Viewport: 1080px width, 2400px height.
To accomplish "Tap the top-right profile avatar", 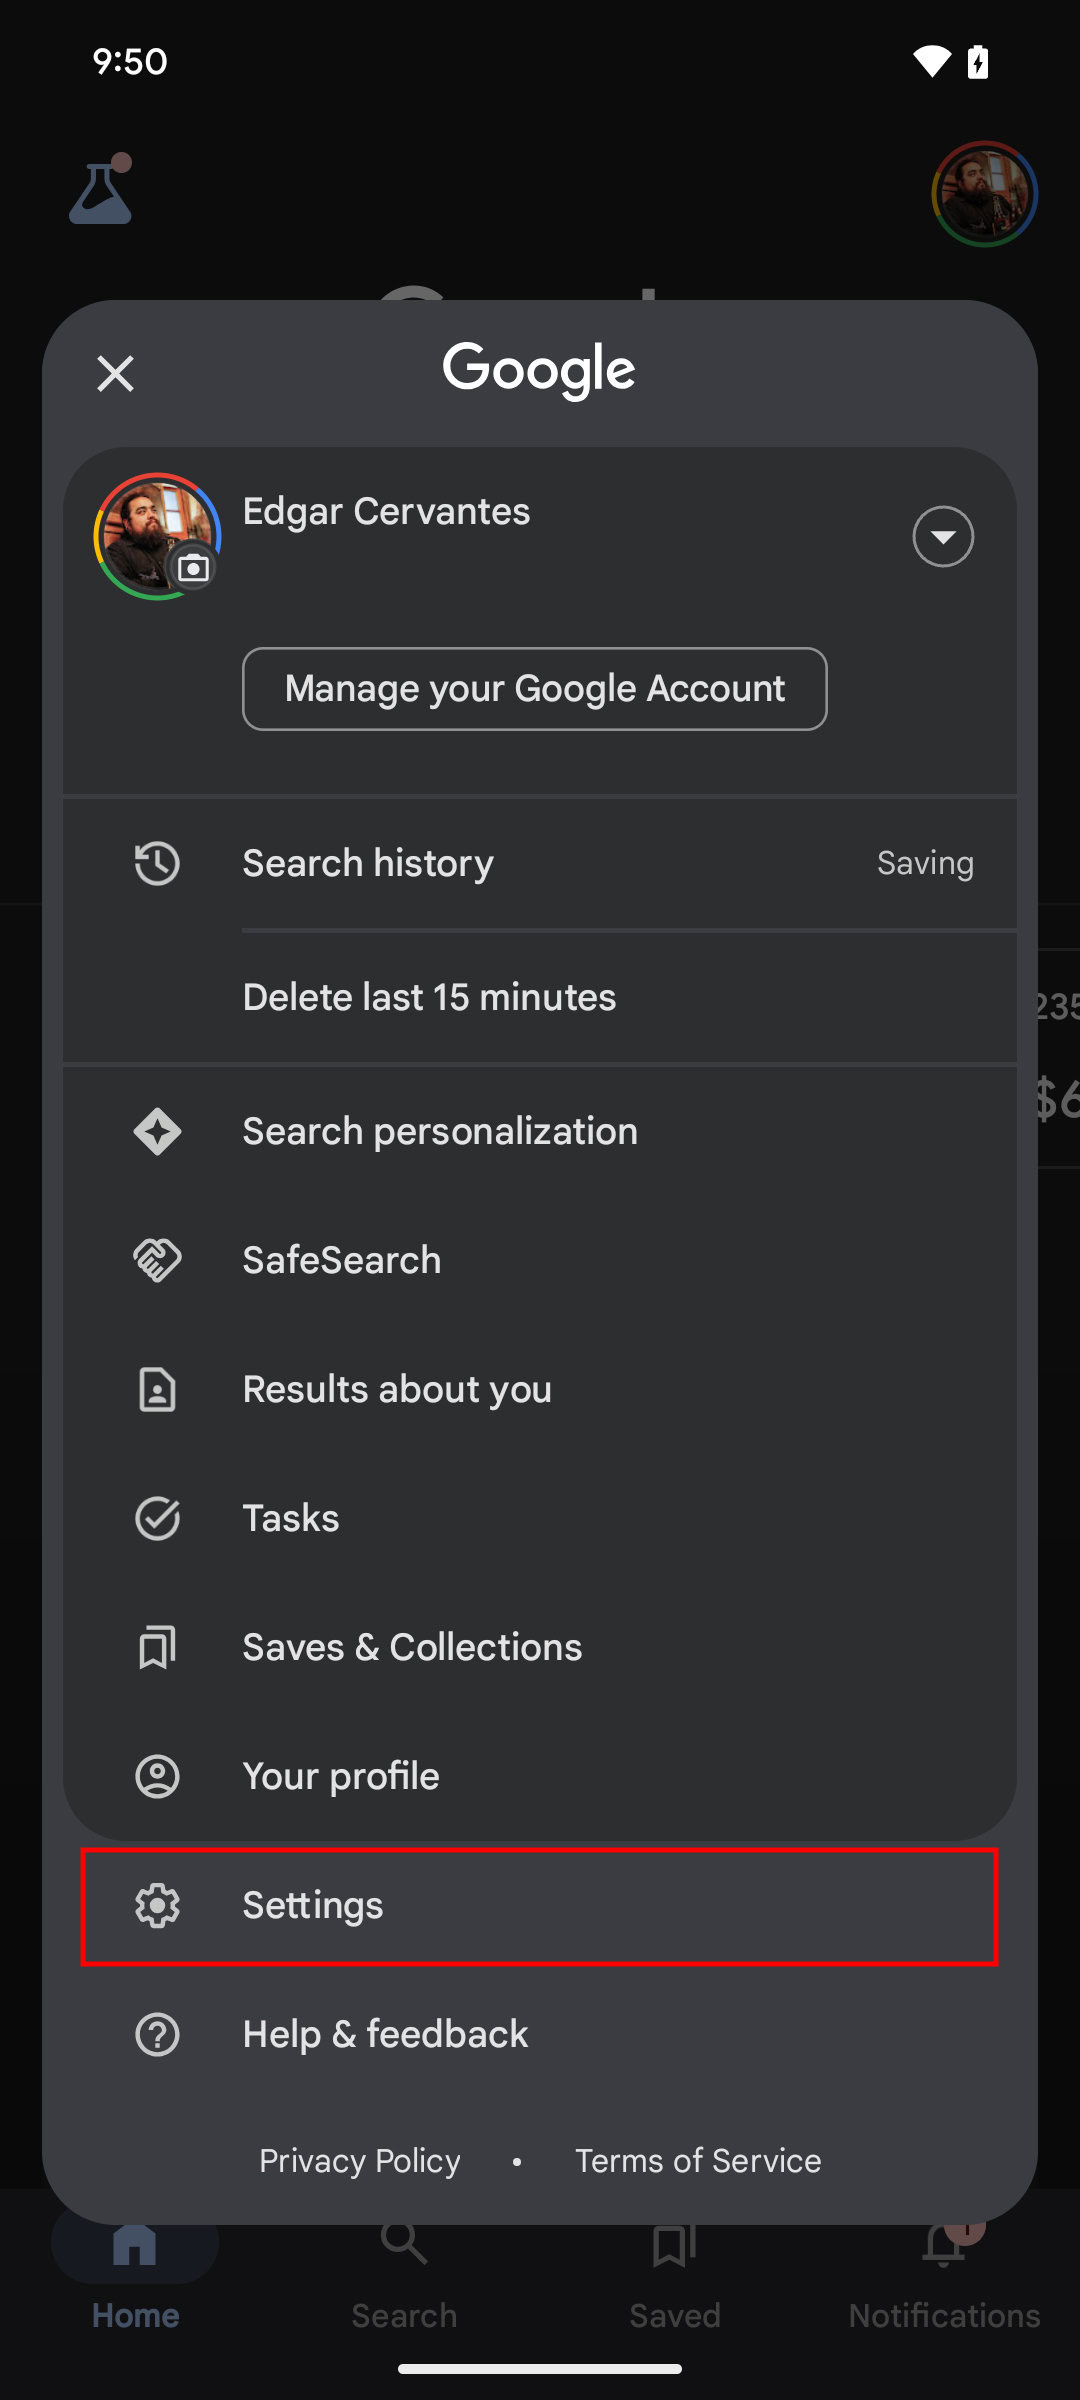I will pyautogui.click(x=984, y=194).
